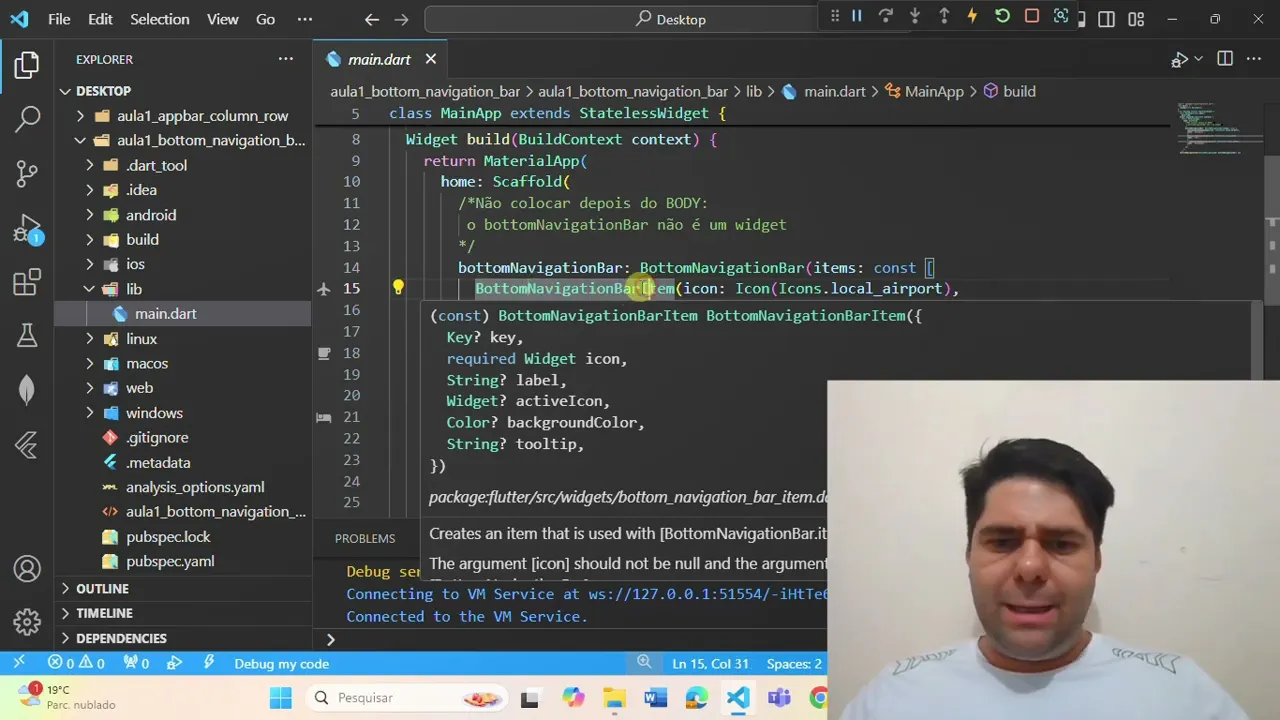Expand the .dart_tool folder
This screenshot has height=720, width=1280.
tap(182, 165)
